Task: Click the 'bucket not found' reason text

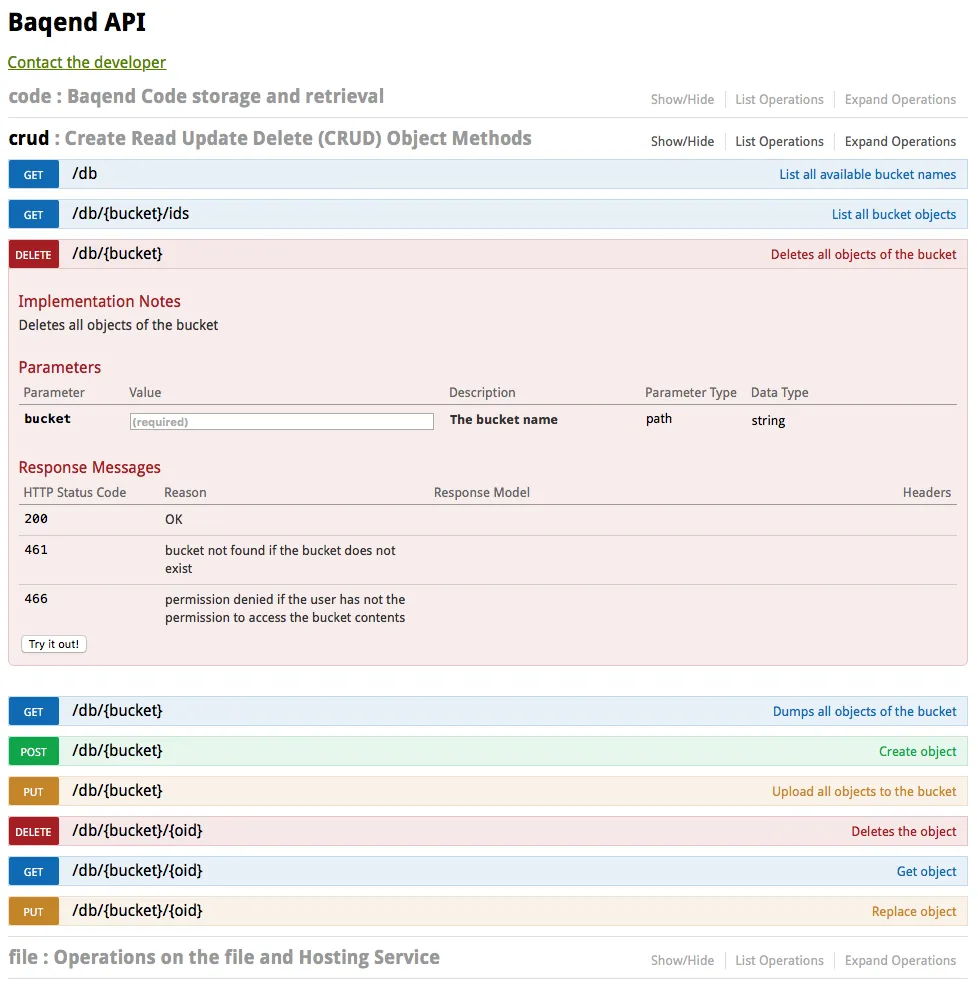Action: (x=280, y=559)
